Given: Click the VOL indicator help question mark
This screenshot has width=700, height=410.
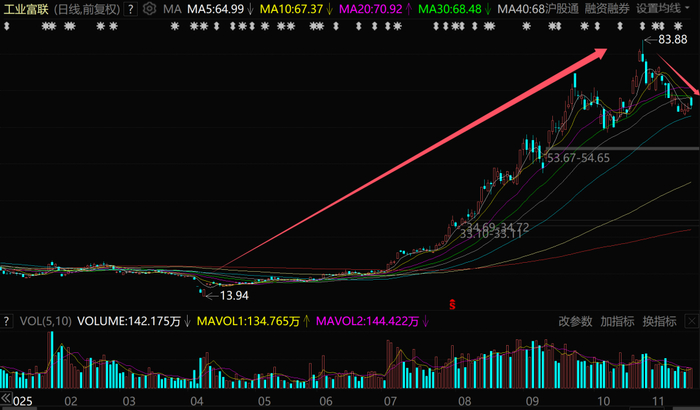Looking at the screenshot, I should pos(6,321).
